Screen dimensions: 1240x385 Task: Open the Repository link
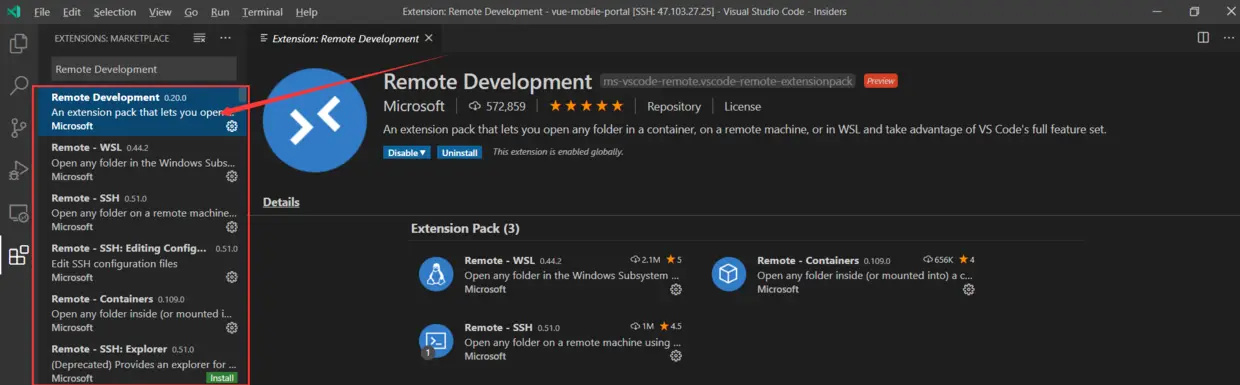[674, 106]
